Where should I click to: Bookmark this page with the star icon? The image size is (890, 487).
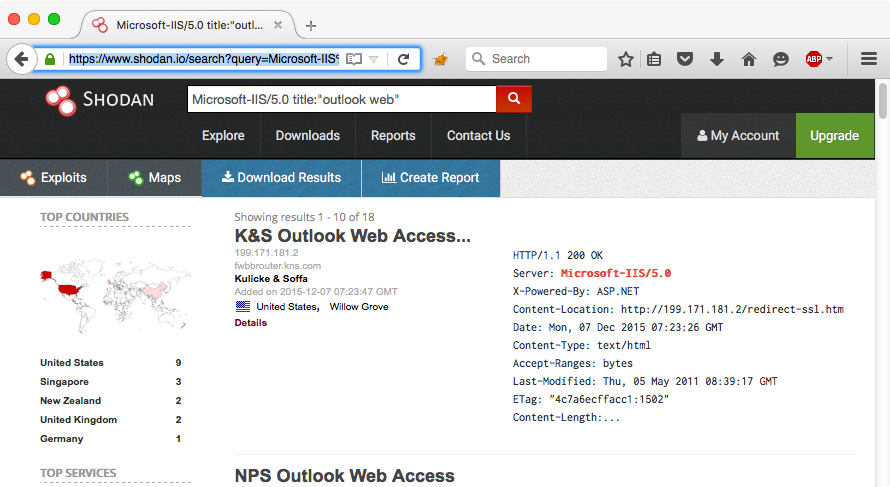point(625,59)
